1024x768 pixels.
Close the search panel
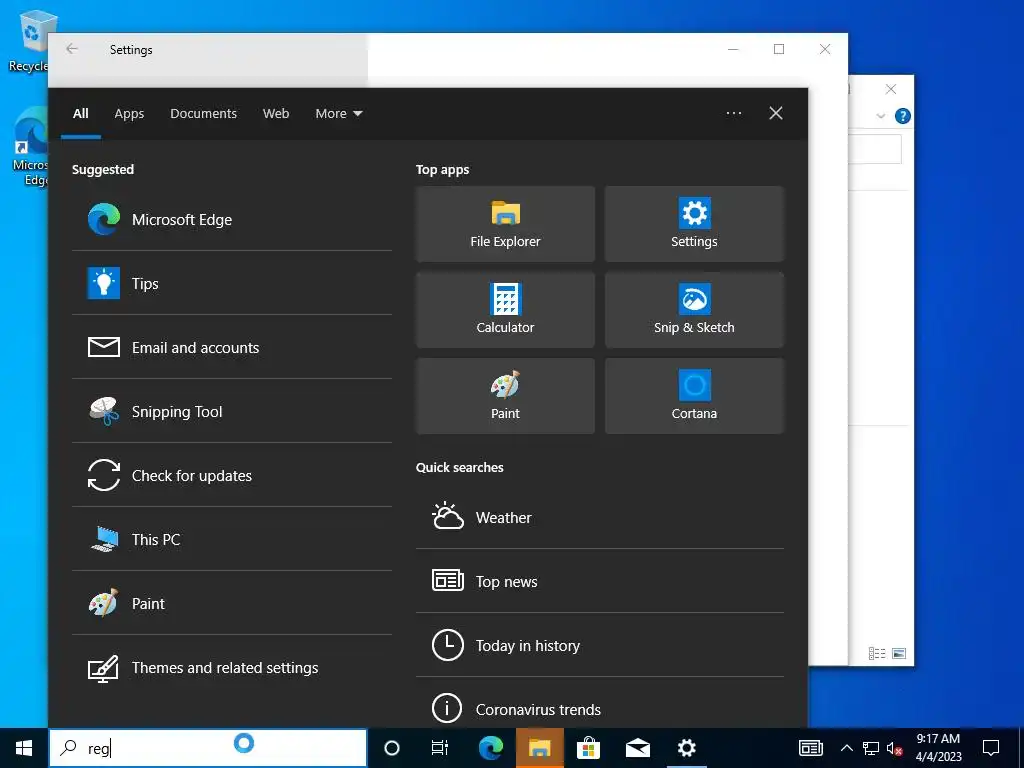tap(776, 114)
